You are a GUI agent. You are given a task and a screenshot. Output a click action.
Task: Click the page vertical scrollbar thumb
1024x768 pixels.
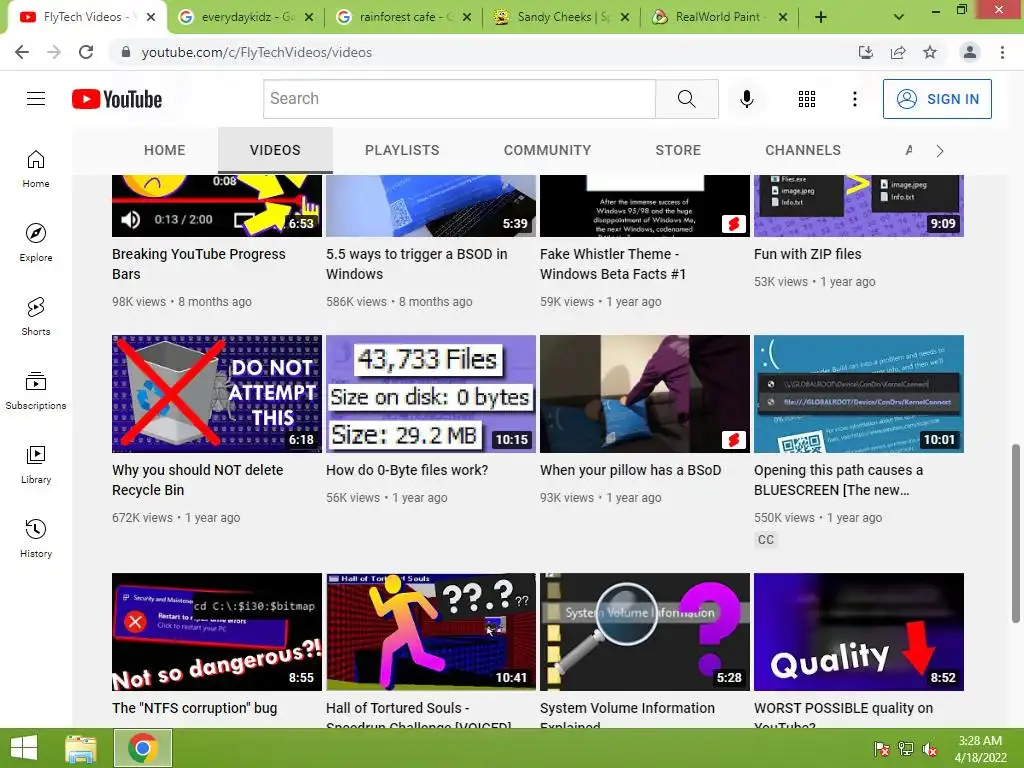tap(1016, 534)
